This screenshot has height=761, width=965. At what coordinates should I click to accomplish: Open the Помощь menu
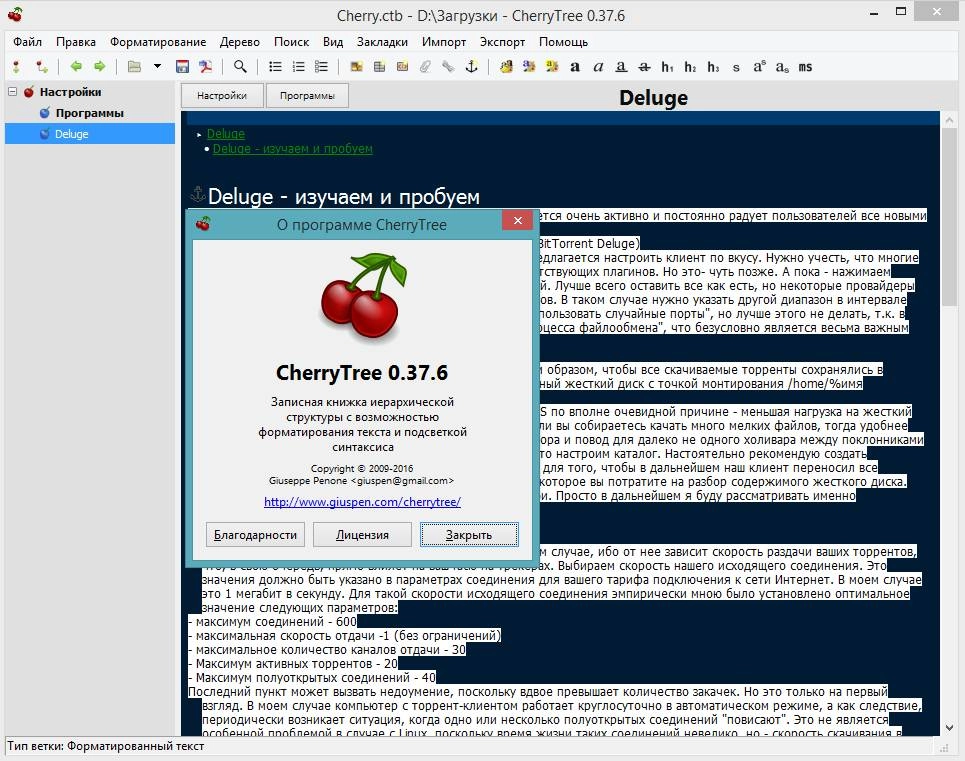563,41
